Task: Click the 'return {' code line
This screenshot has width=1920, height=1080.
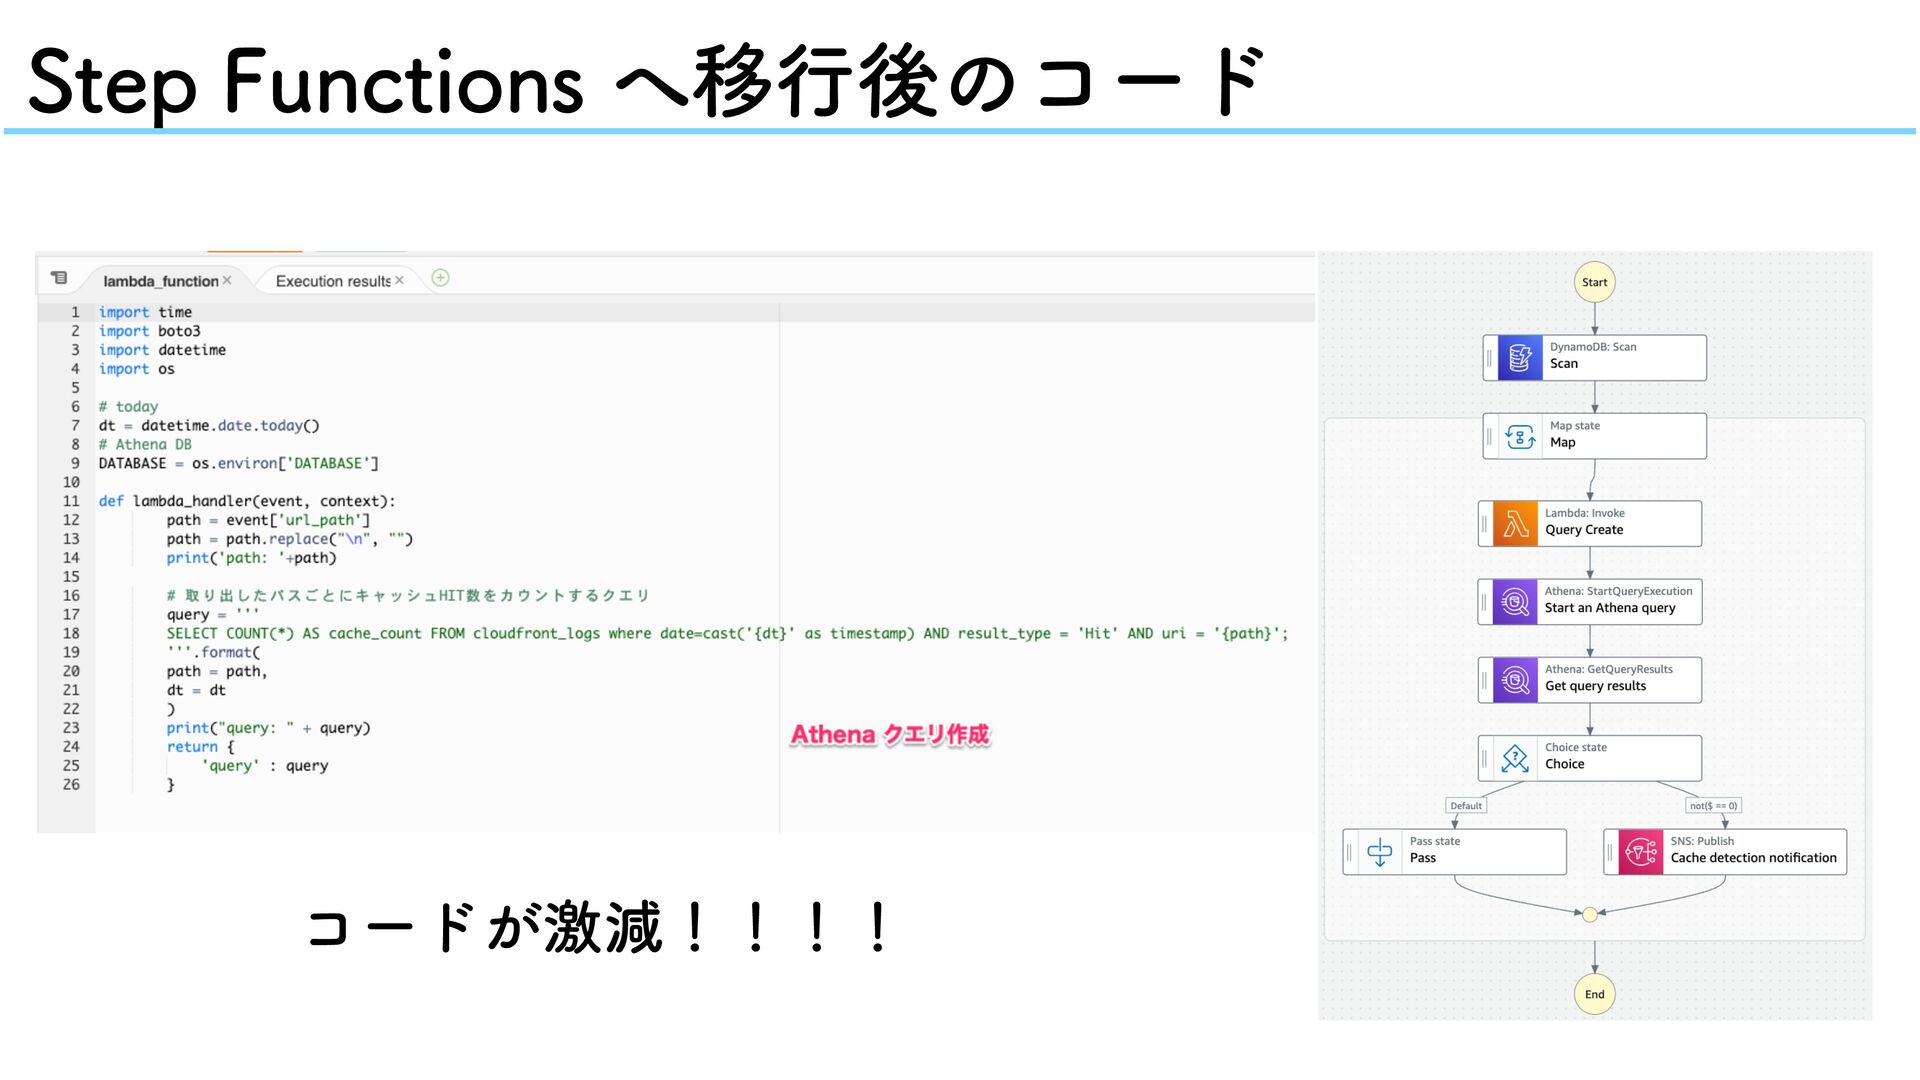Action: tap(200, 747)
